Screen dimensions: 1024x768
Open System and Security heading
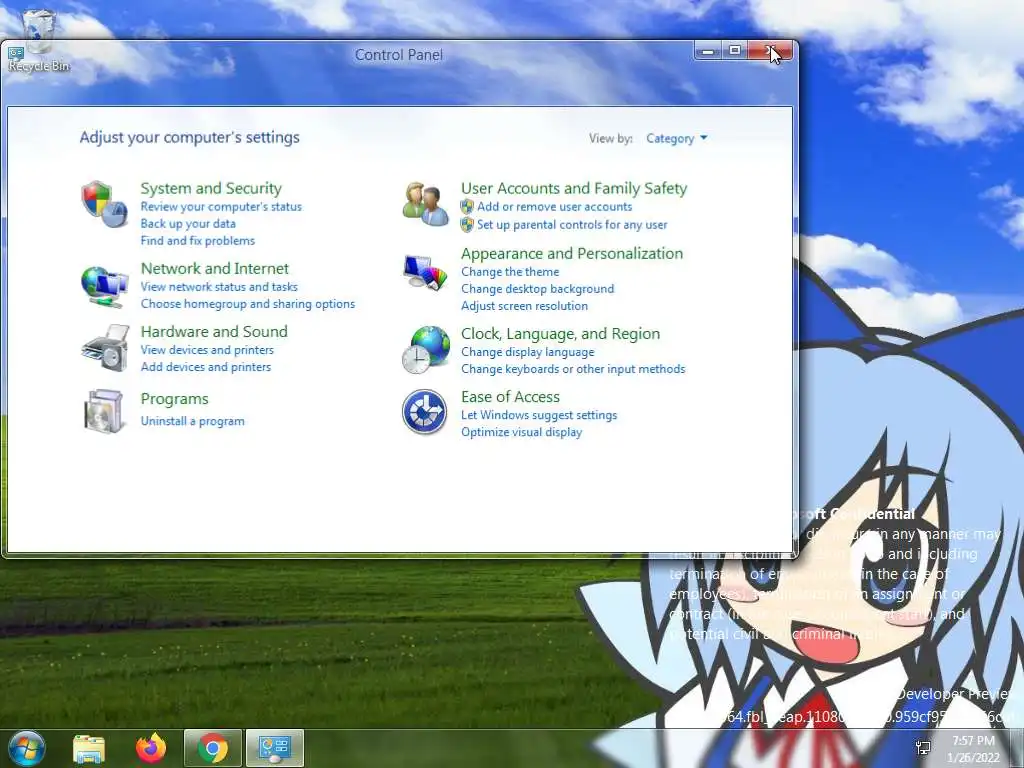[x=211, y=188]
